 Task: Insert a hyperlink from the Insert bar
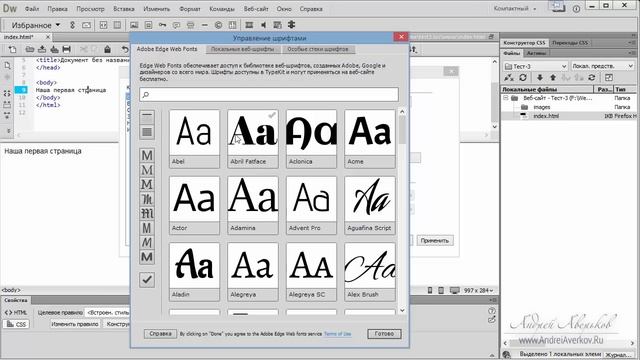pos(72,25)
